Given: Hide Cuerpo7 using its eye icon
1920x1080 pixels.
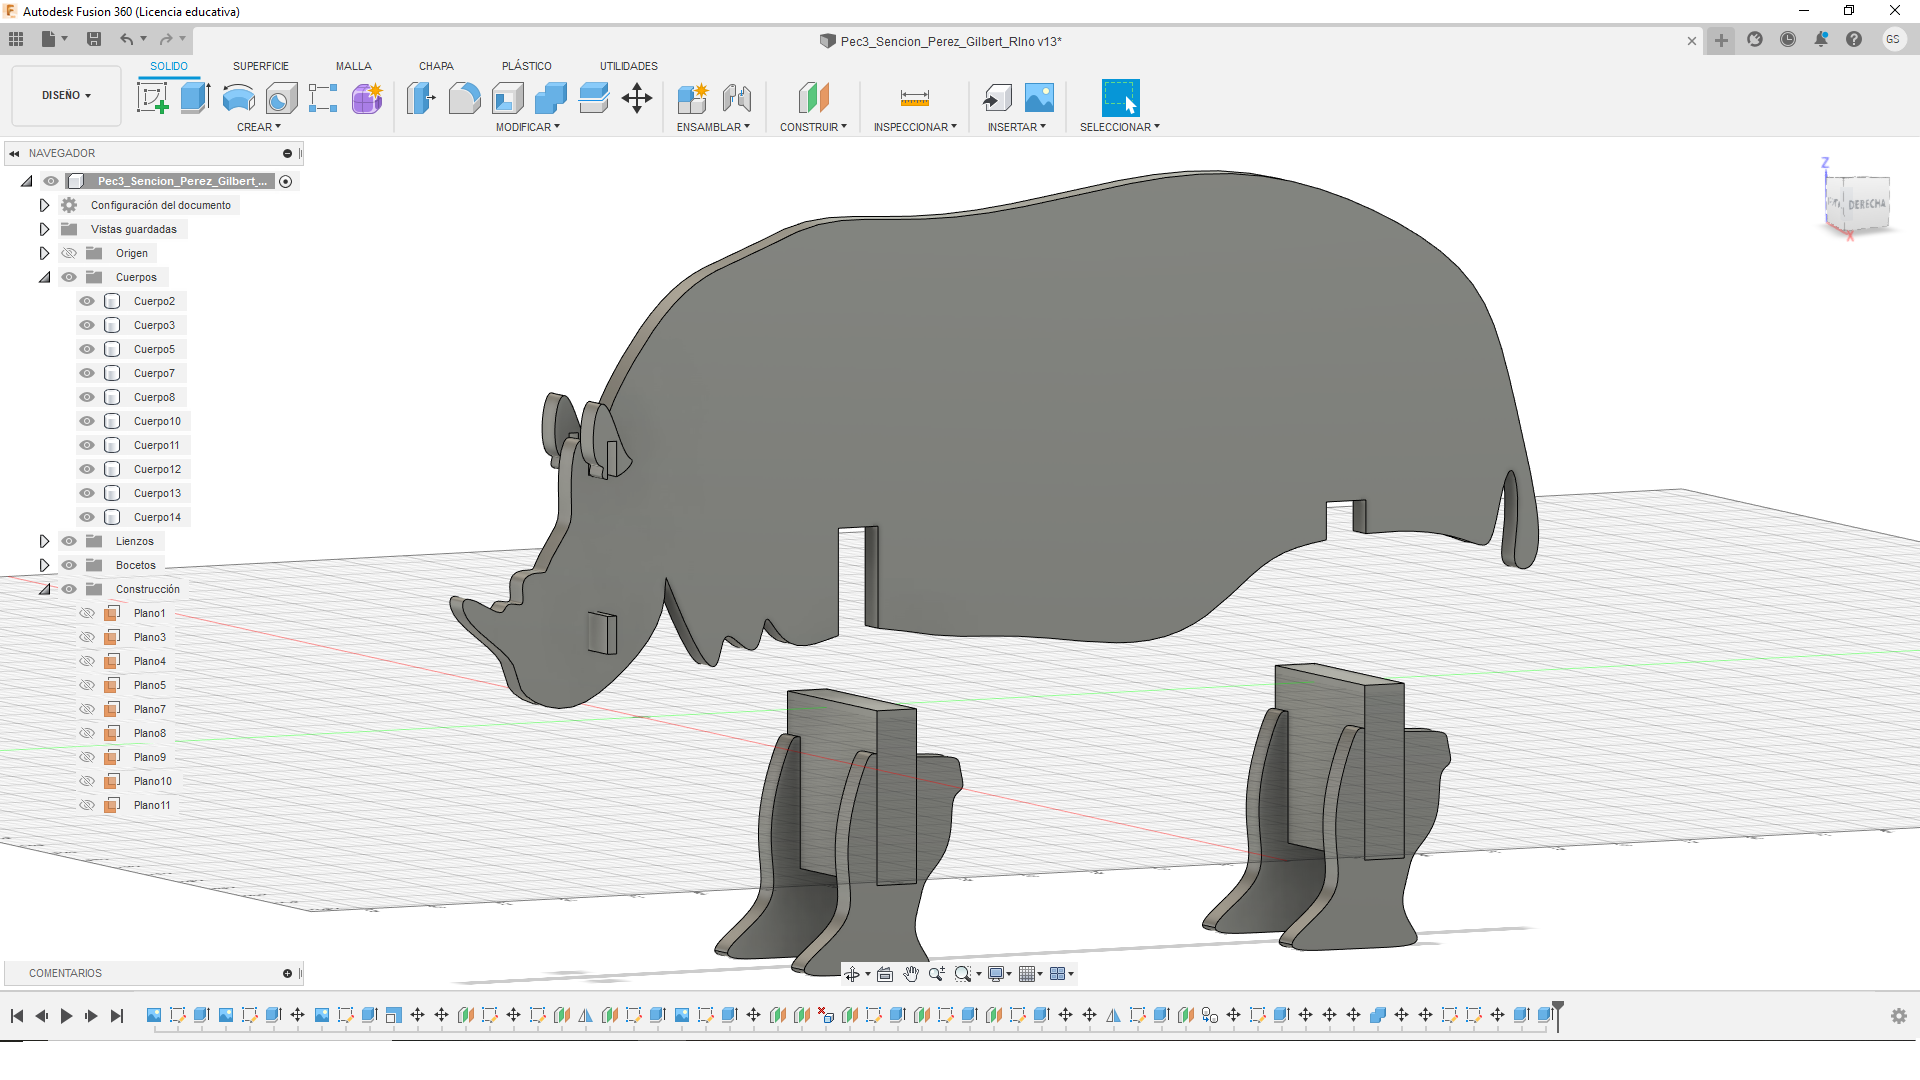Looking at the screenshot, I should (x=87, y=373).
